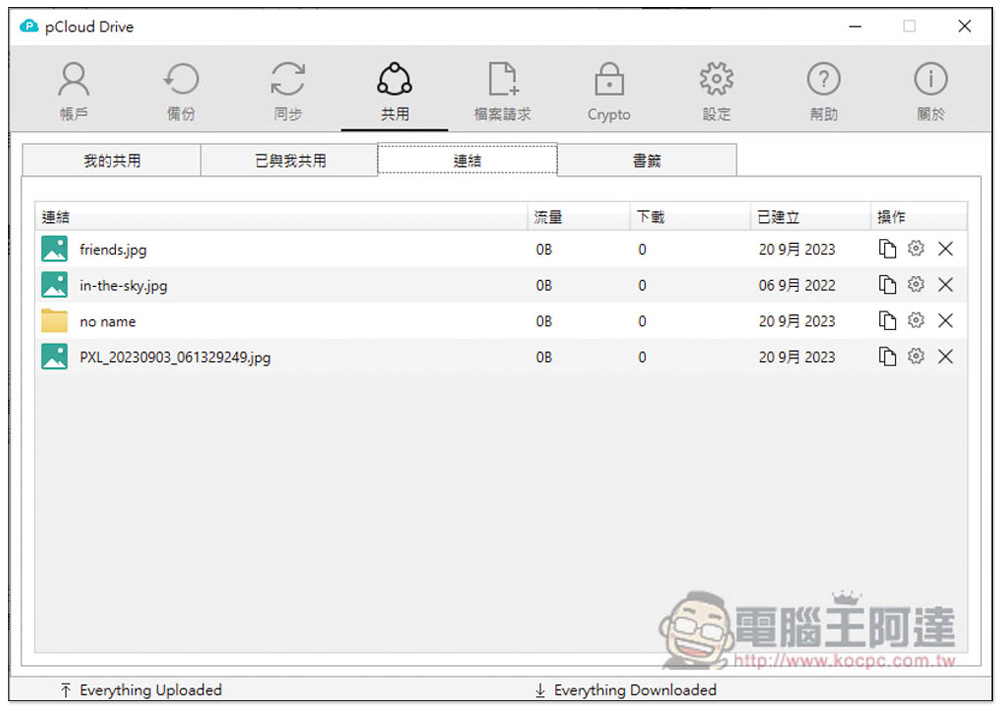
Task: Delete the no name folder link
Action: click(945, 320)
